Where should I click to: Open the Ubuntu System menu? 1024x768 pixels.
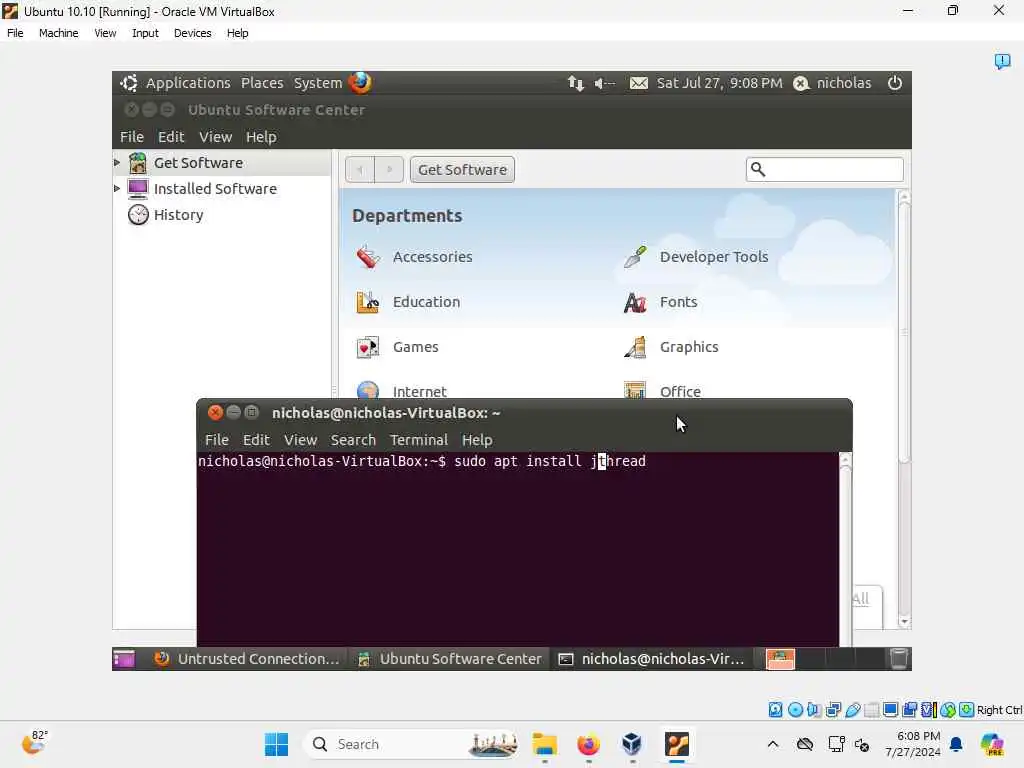coord(317,83)
